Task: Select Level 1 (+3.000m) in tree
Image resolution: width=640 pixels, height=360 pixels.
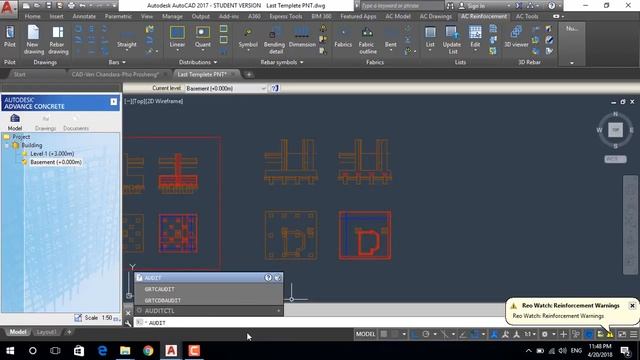Action: [52, 153]
